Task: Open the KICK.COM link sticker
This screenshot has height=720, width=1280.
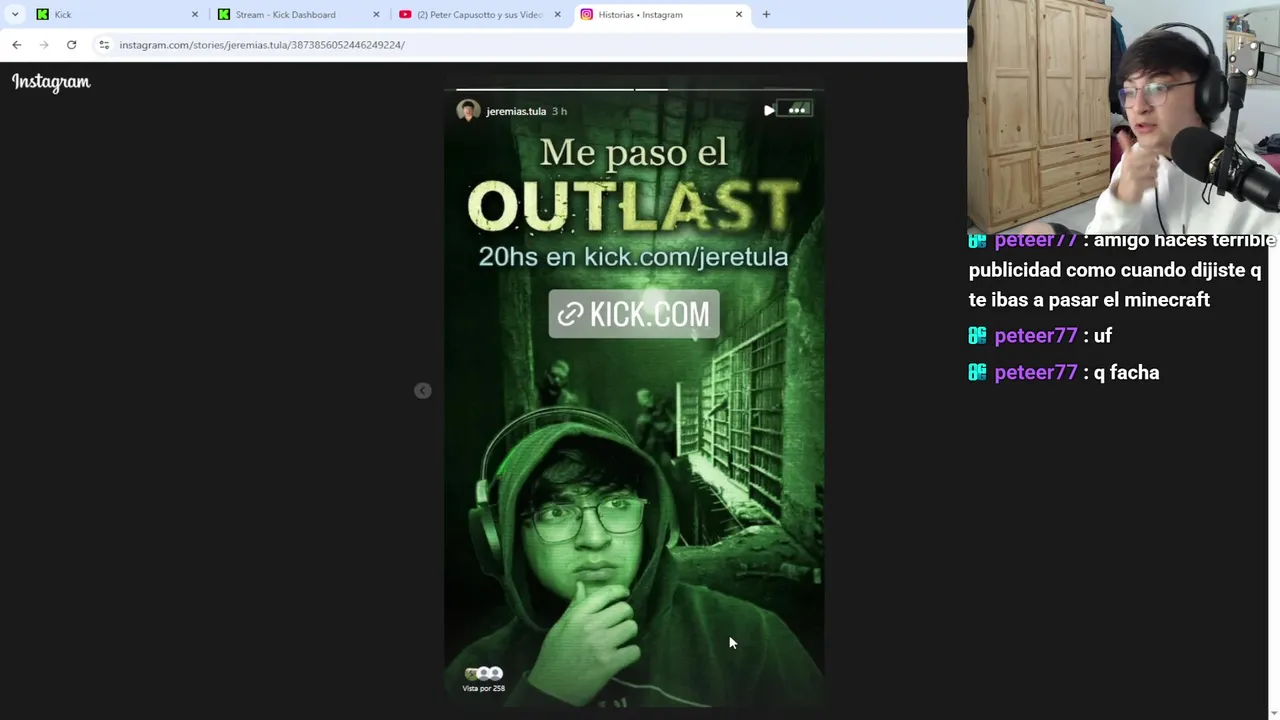Action: (634, 314)
